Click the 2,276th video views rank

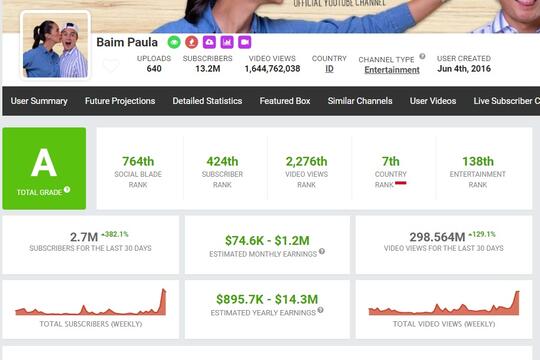[307, 161]
